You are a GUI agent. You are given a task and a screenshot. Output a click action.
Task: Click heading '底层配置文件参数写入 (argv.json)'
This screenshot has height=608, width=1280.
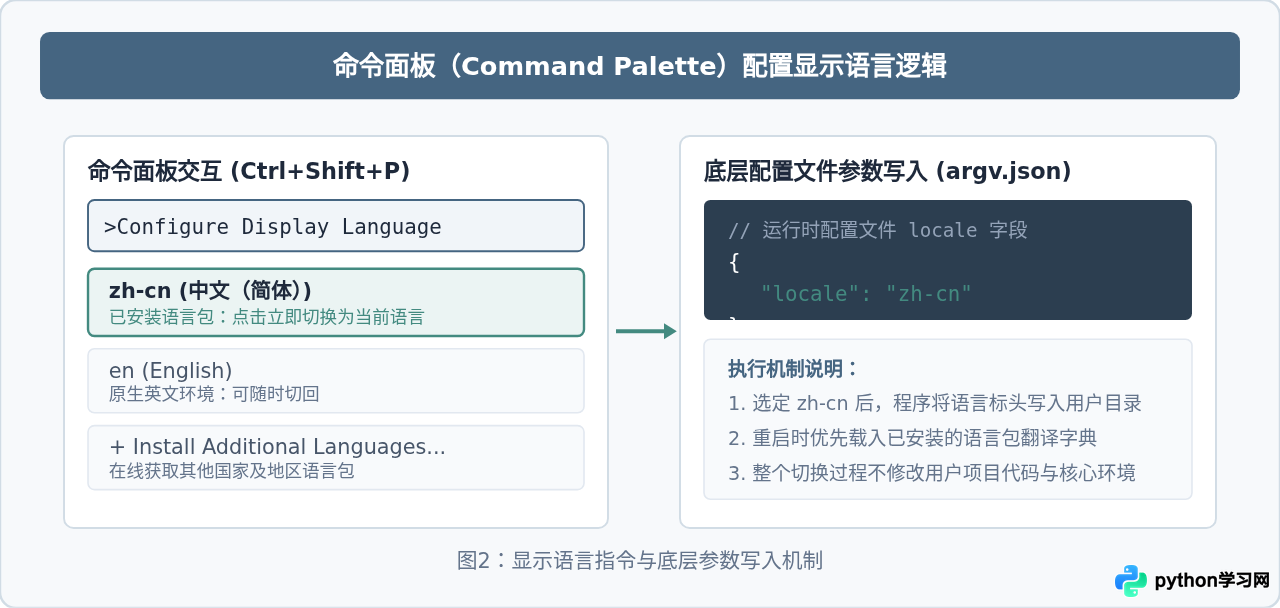click(888, 171)
